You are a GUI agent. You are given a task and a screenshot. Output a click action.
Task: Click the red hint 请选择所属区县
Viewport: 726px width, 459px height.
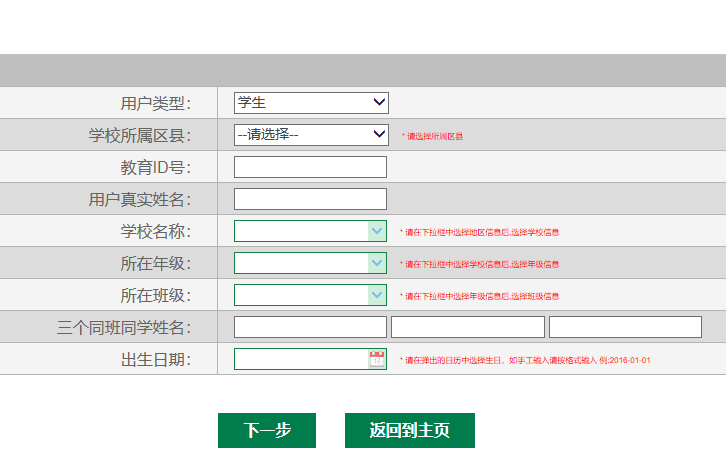click(432, 136)
